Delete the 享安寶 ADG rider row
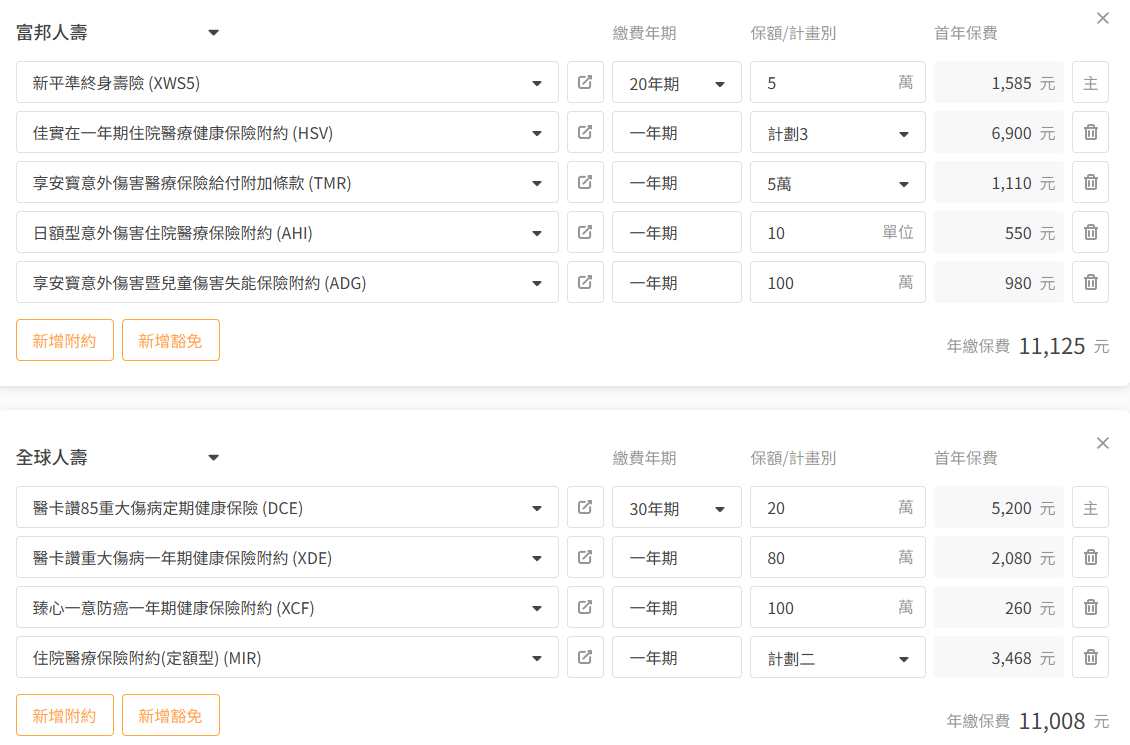Screen dimensions: 1130x745 click(1090, 283)
